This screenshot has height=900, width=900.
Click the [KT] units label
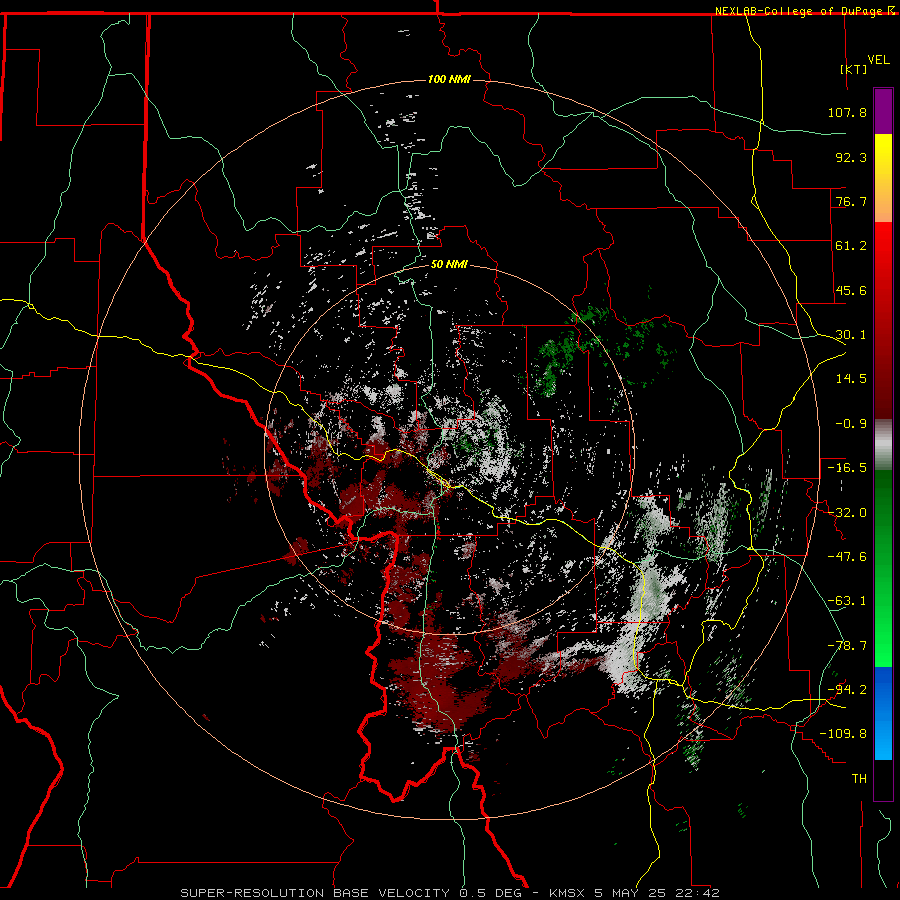click(x=854, y=69)
